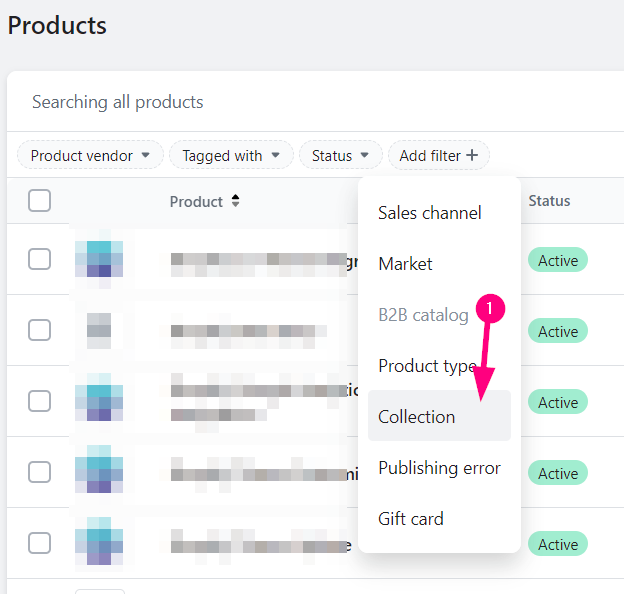Image resolution: width=624 pixels, height=594 pixels.
Task: Open the Tagged with filter dropdown
Action: click(231, 156)
